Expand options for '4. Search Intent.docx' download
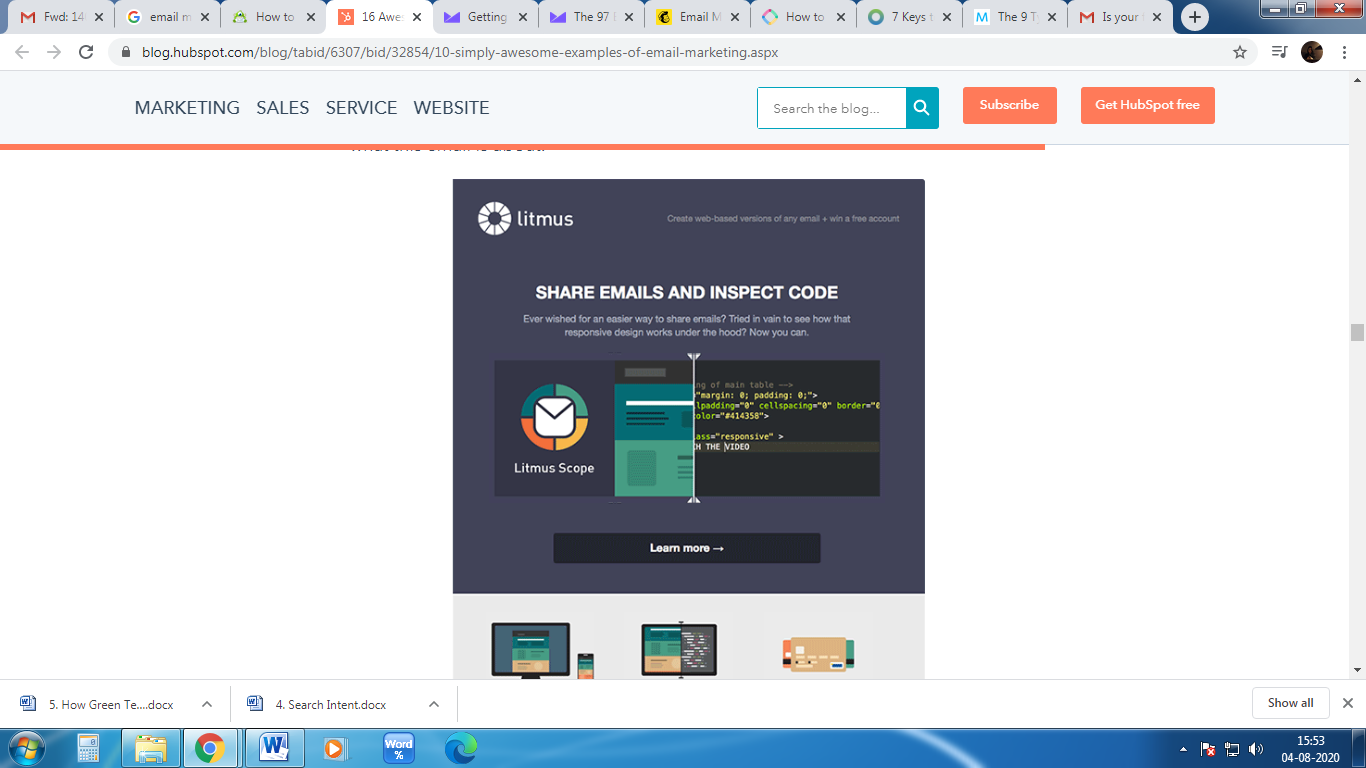The height and width of the screenshot is (768, 1366). (434, 704)
